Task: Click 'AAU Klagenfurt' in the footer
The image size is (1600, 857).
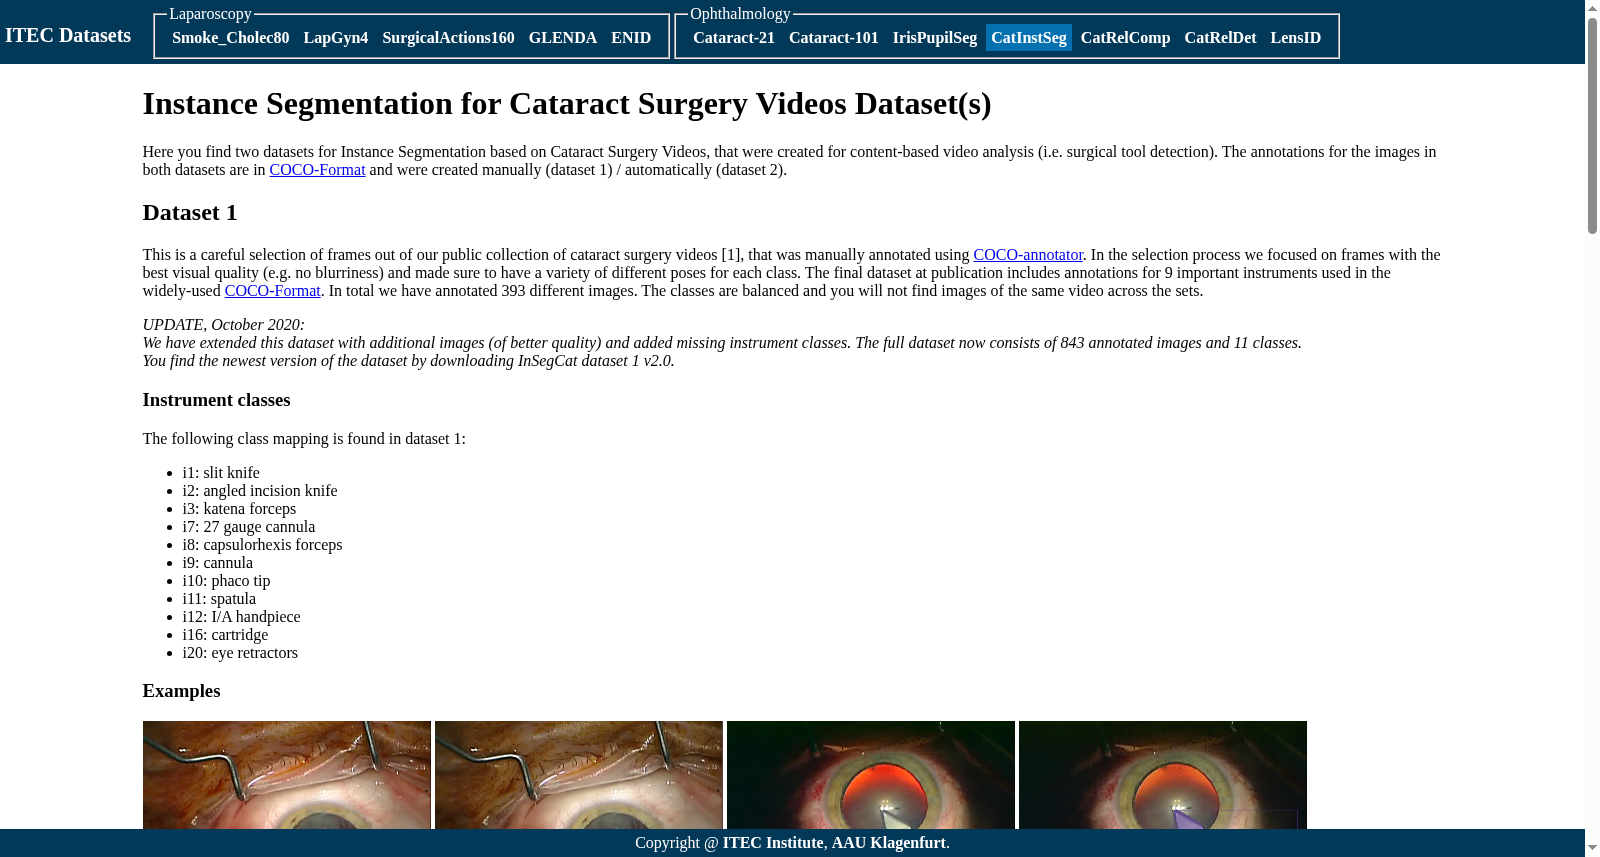Action: point(889,843)
